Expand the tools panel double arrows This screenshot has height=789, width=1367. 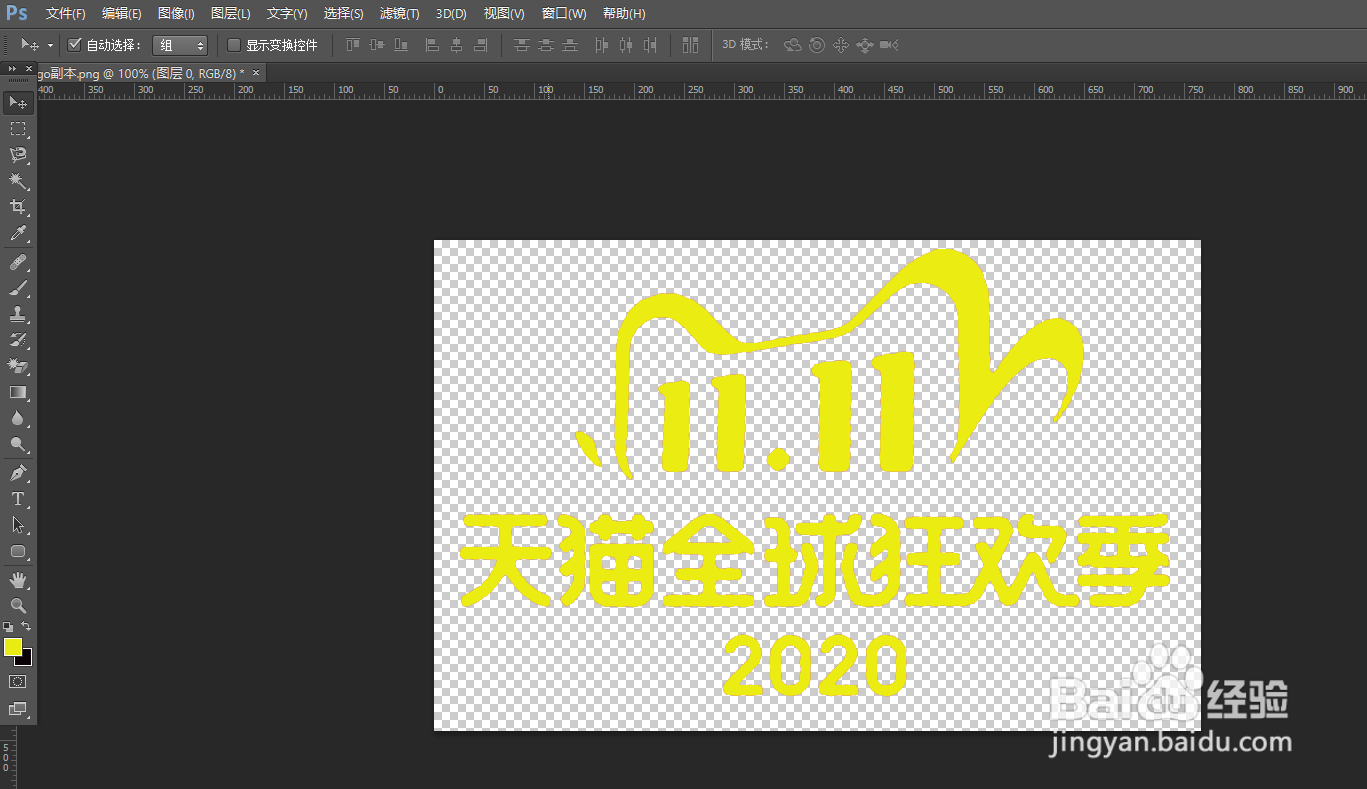point(12,68)
